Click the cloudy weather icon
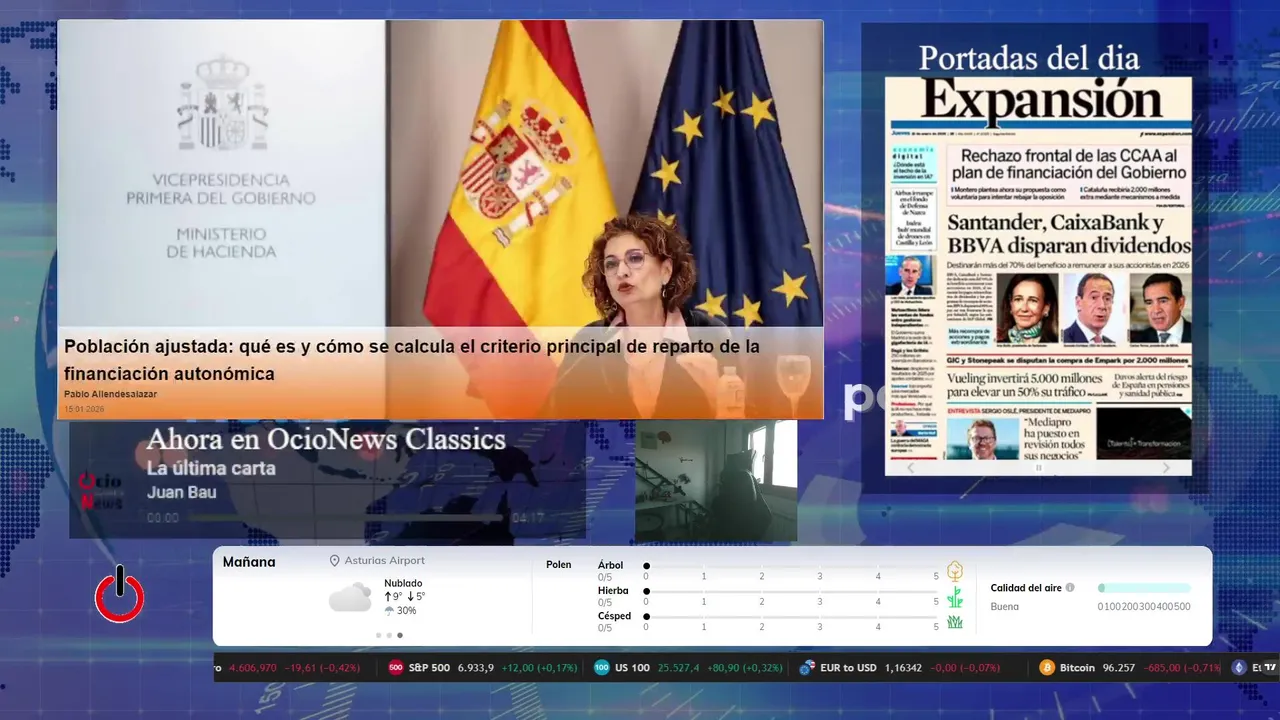Image resolution: width=1280 pixels, height=720 pixels. click(350, 598)
